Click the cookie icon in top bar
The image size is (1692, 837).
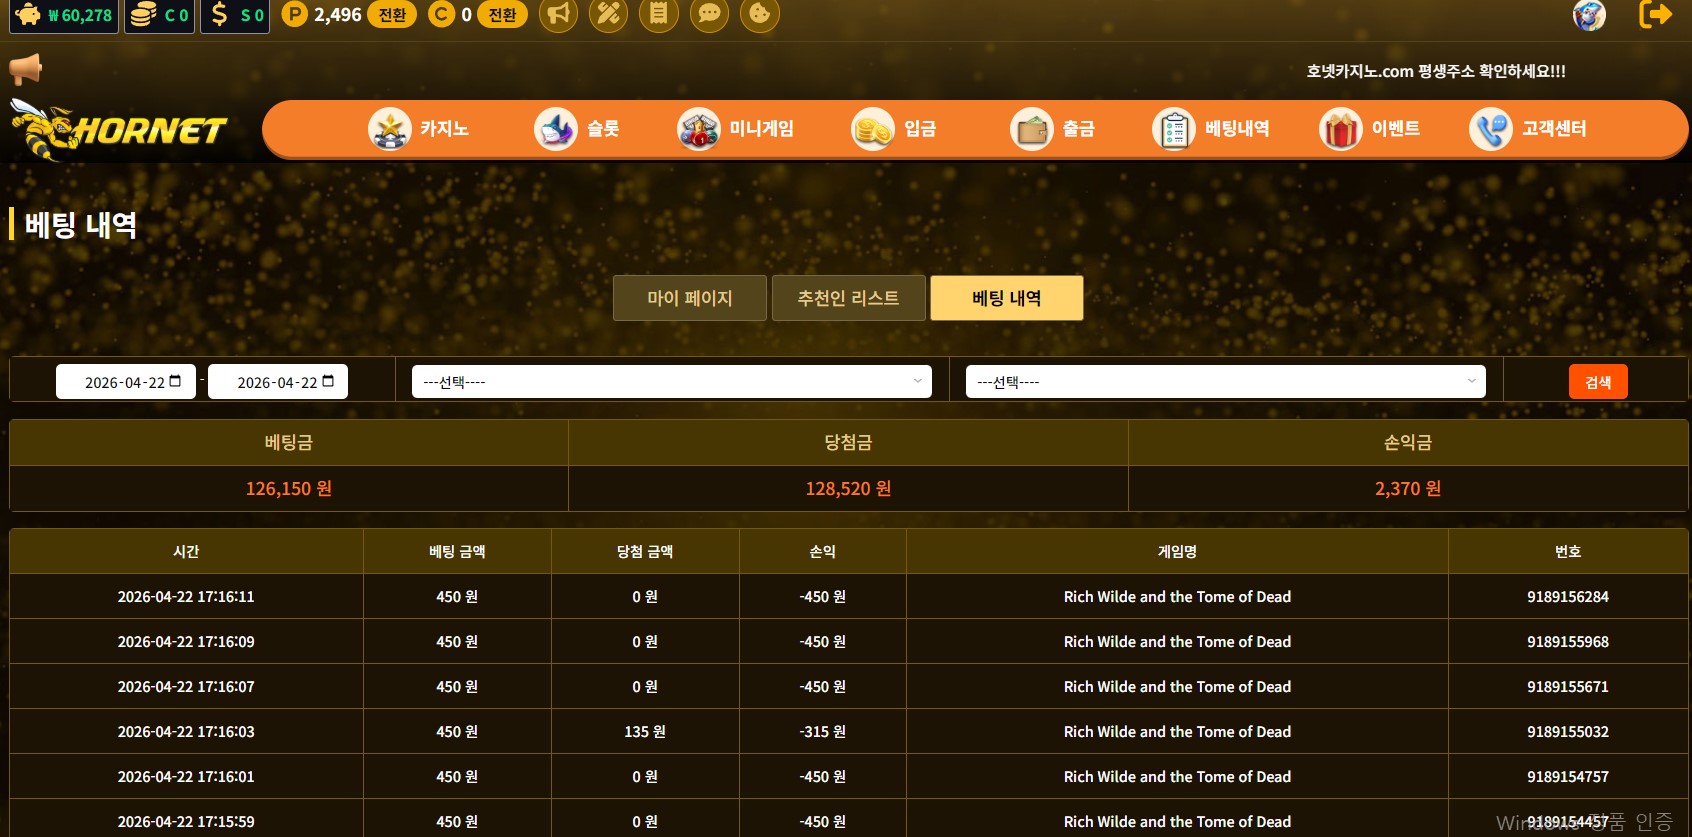tap(760, 14)
